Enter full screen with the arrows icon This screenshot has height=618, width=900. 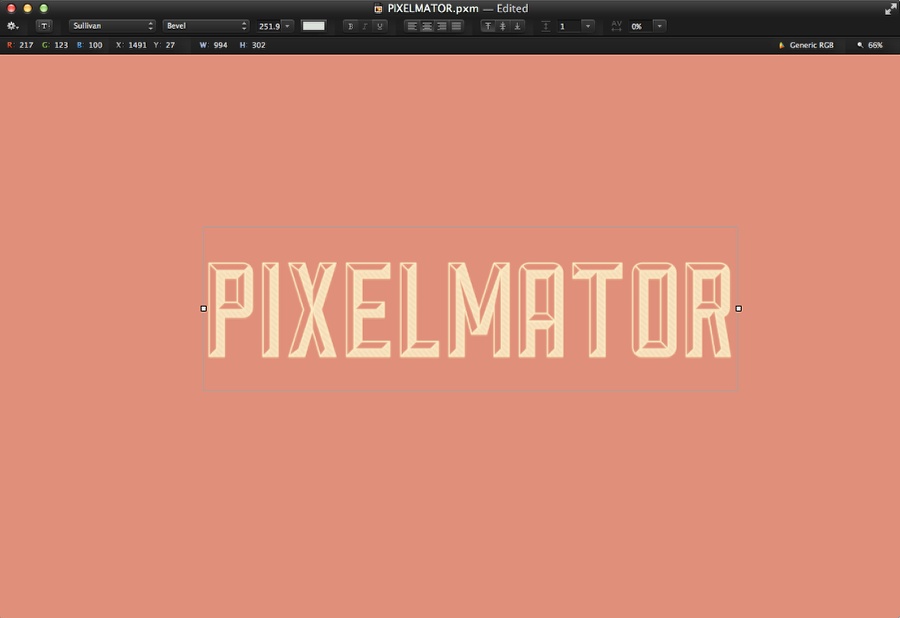click(890, 8)
